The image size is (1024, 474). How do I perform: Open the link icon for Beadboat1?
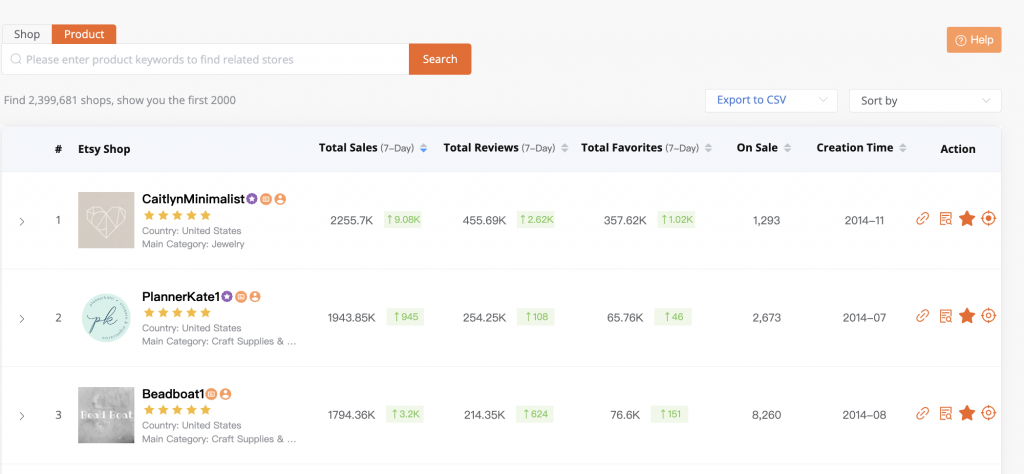click(x=922, y=413)
